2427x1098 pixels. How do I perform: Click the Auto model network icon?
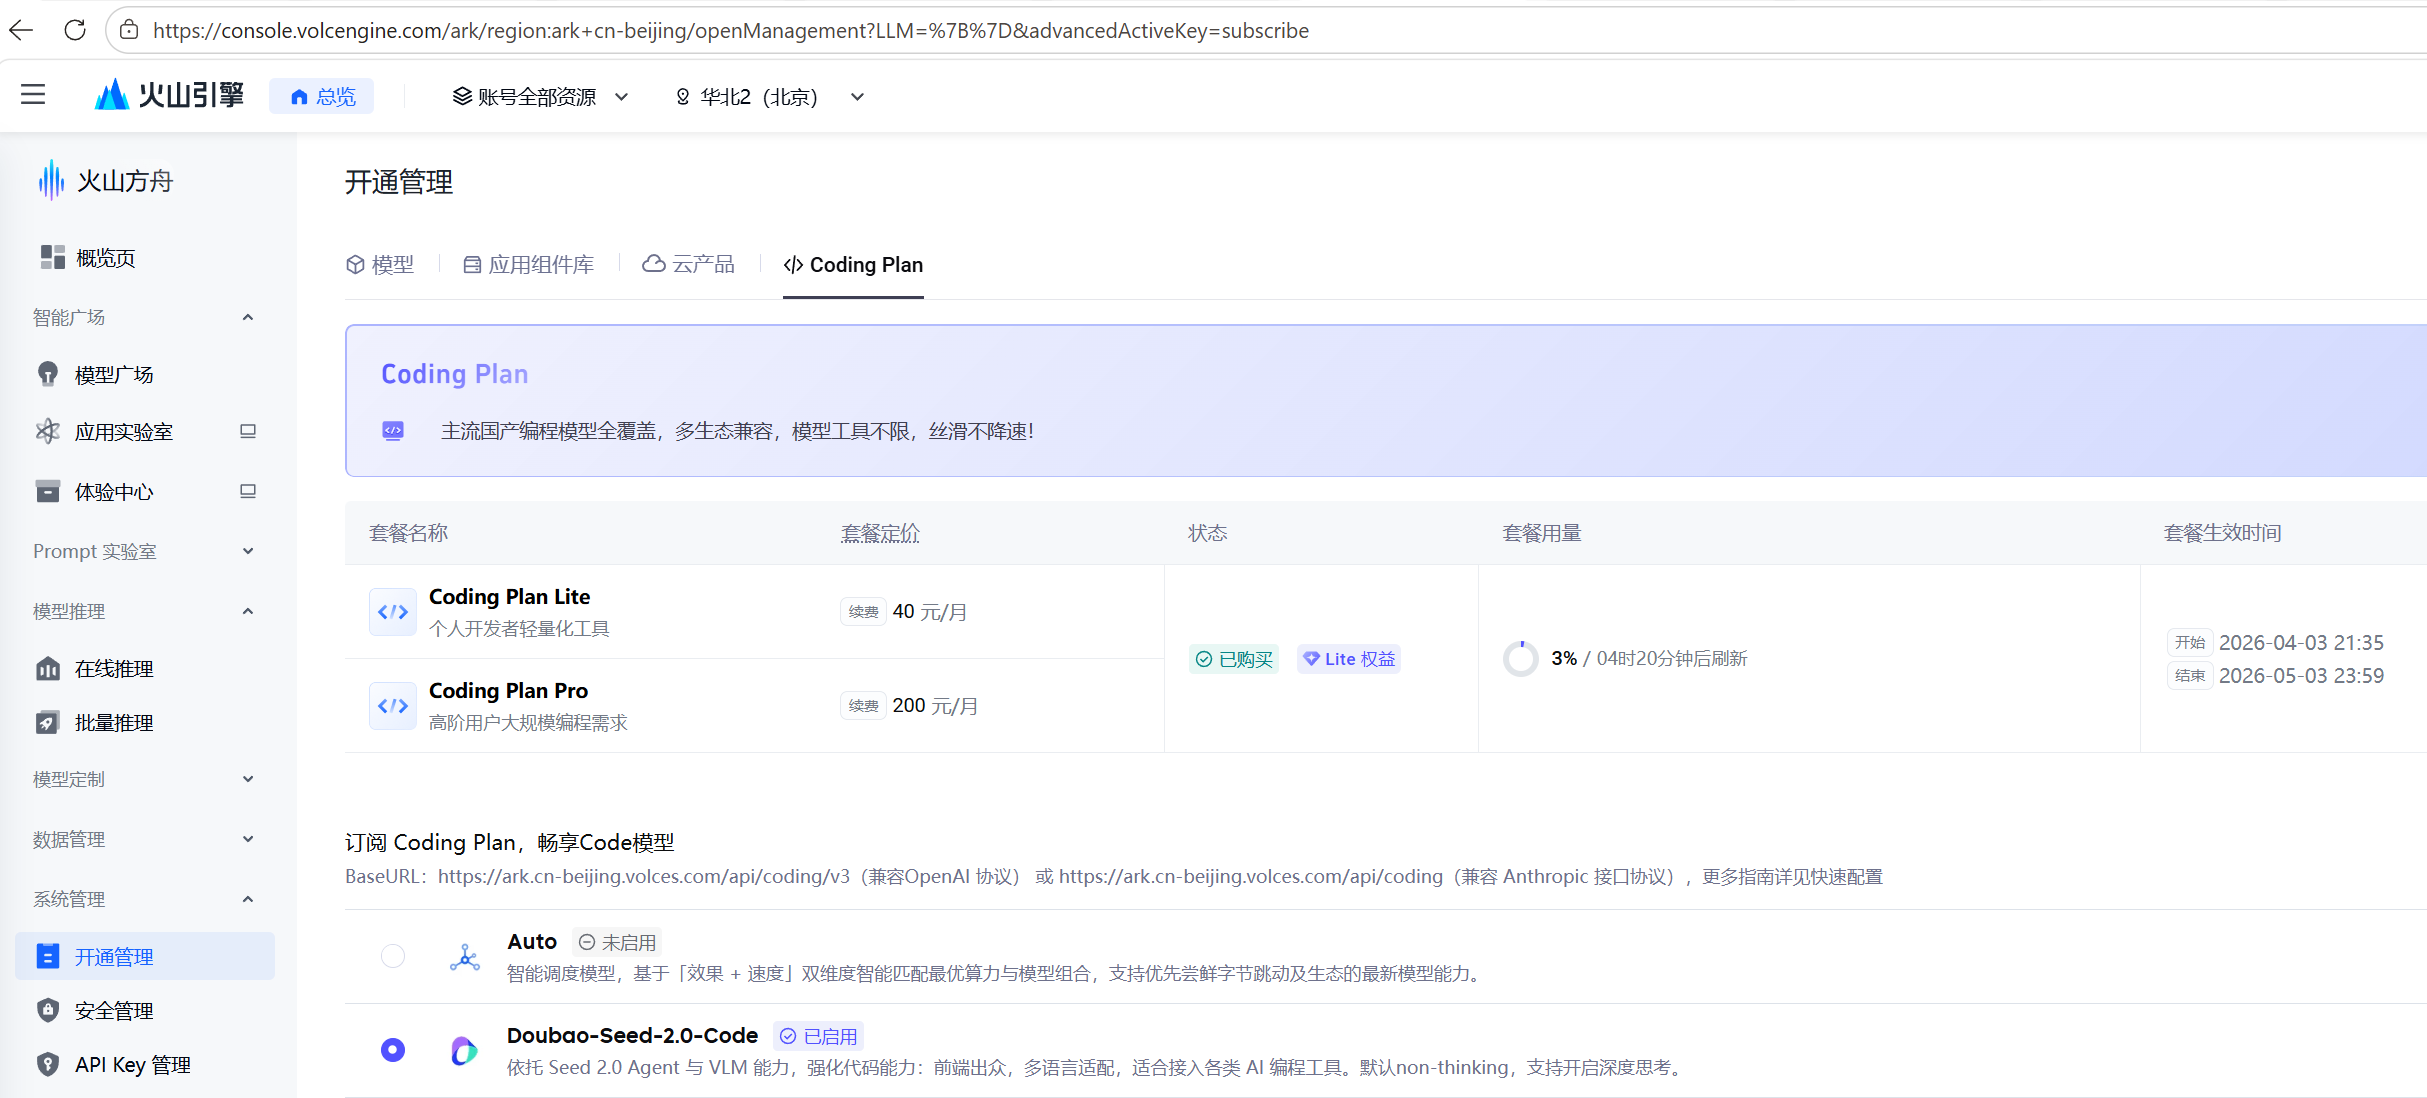(x=465, y=957)
